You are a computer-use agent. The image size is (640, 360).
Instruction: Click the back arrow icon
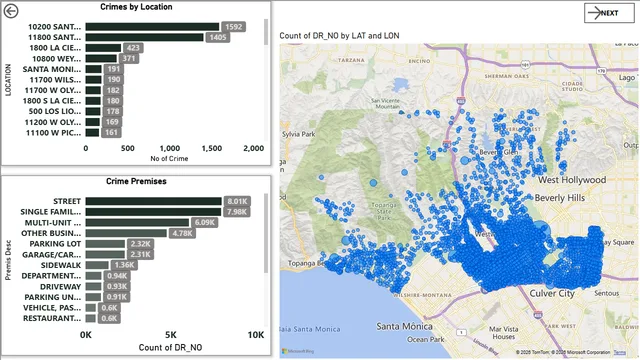(11, 11)
